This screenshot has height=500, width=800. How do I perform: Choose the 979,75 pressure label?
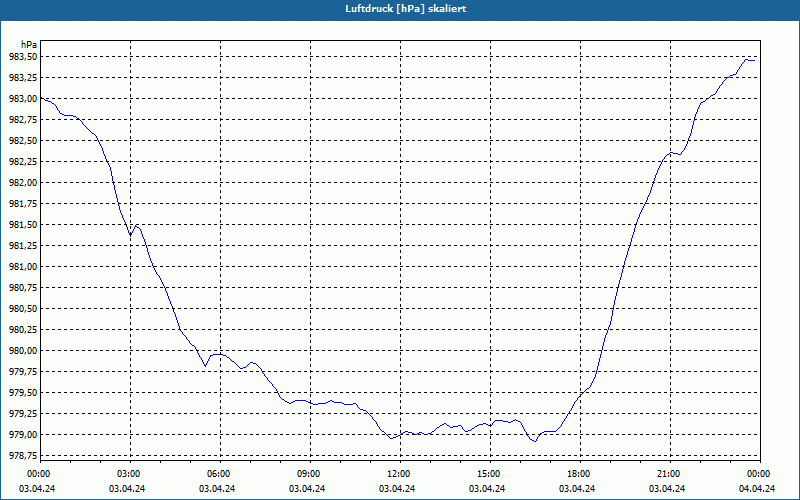(x=23, y=371)
